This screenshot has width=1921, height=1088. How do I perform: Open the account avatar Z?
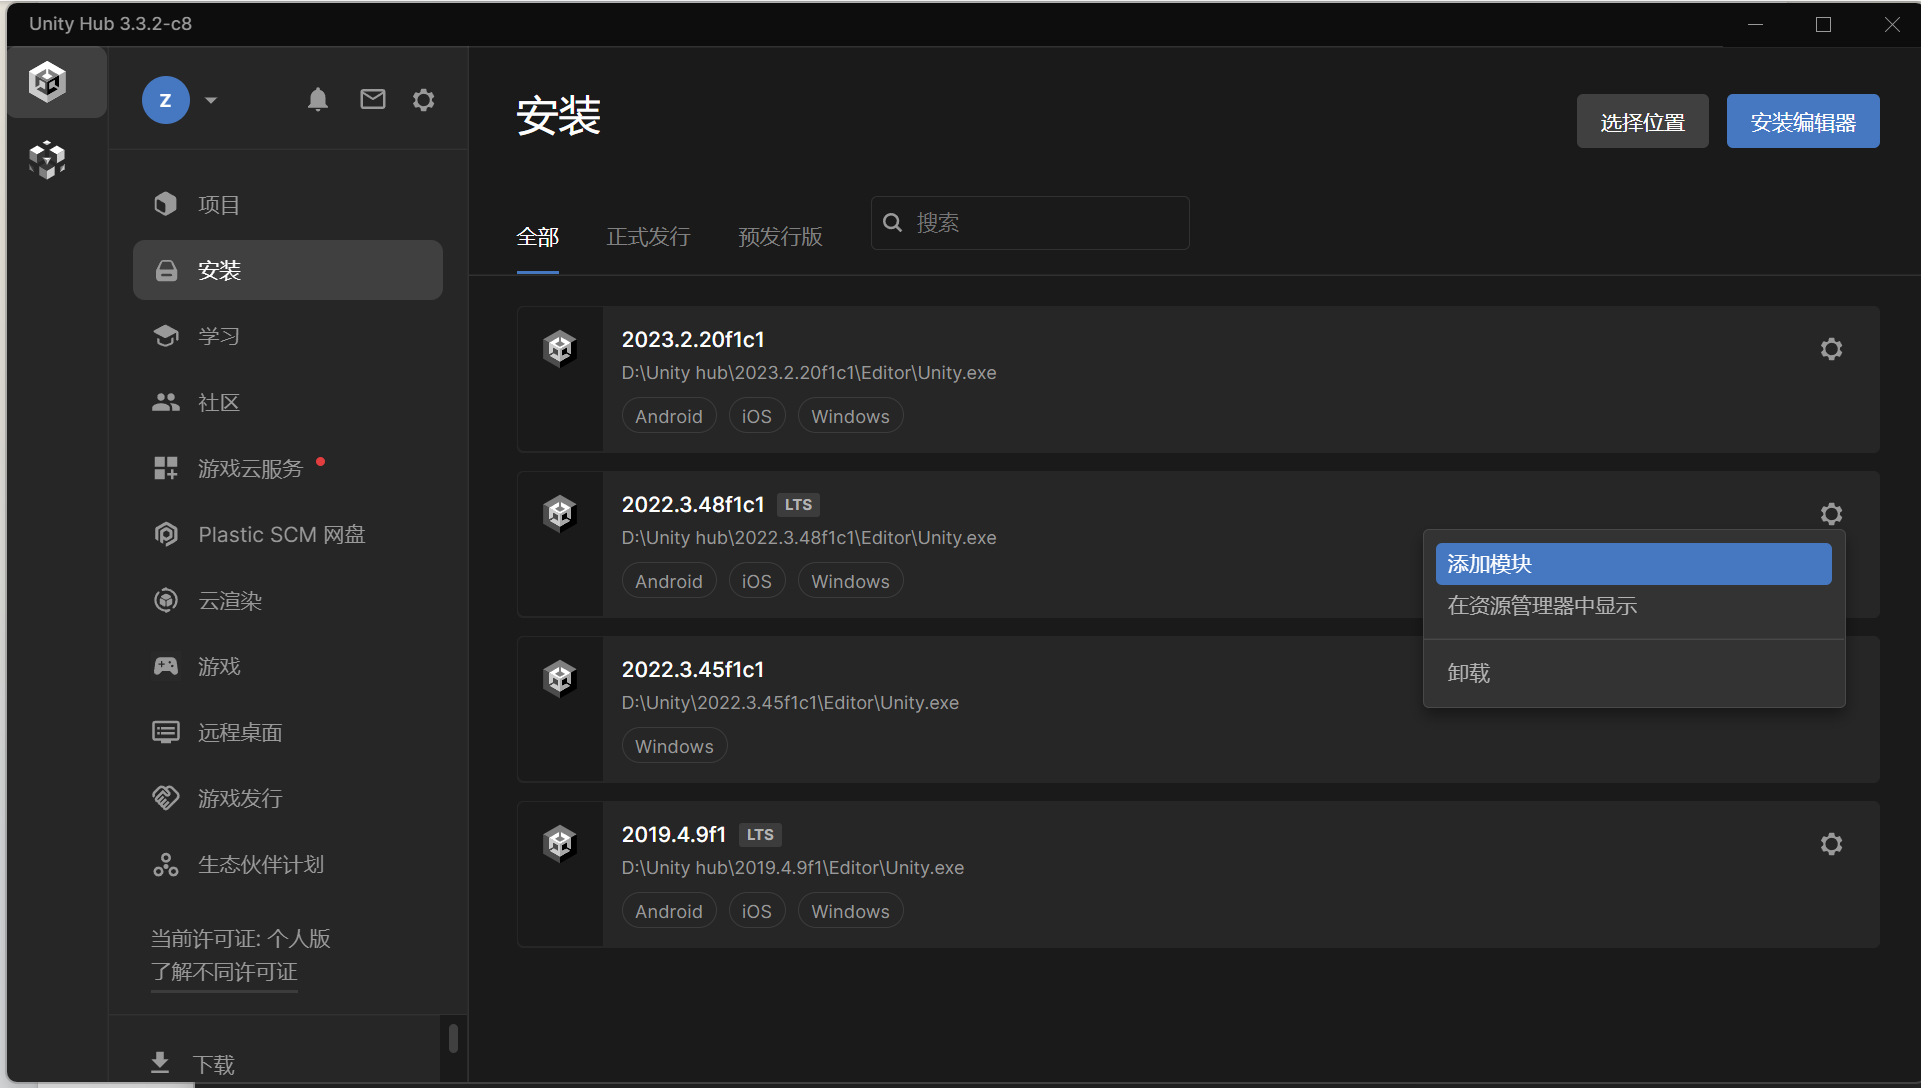(166, 100)
